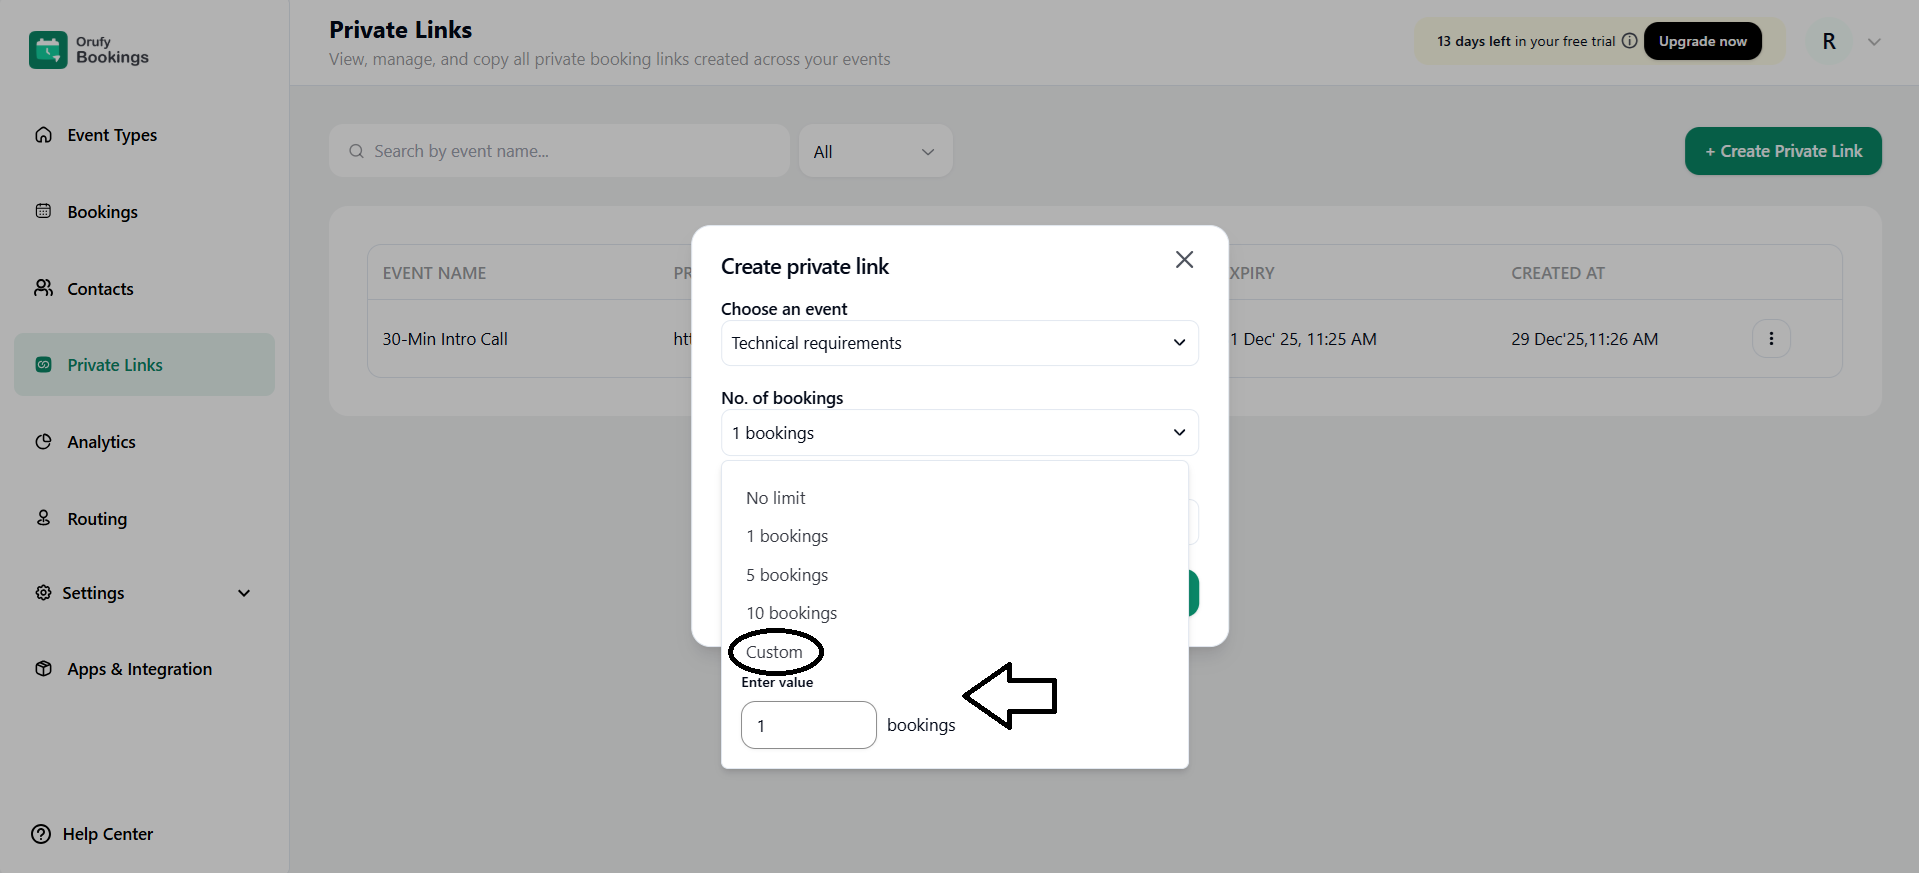
Task: Click the free trial info icon
Action: [1629, 41]
